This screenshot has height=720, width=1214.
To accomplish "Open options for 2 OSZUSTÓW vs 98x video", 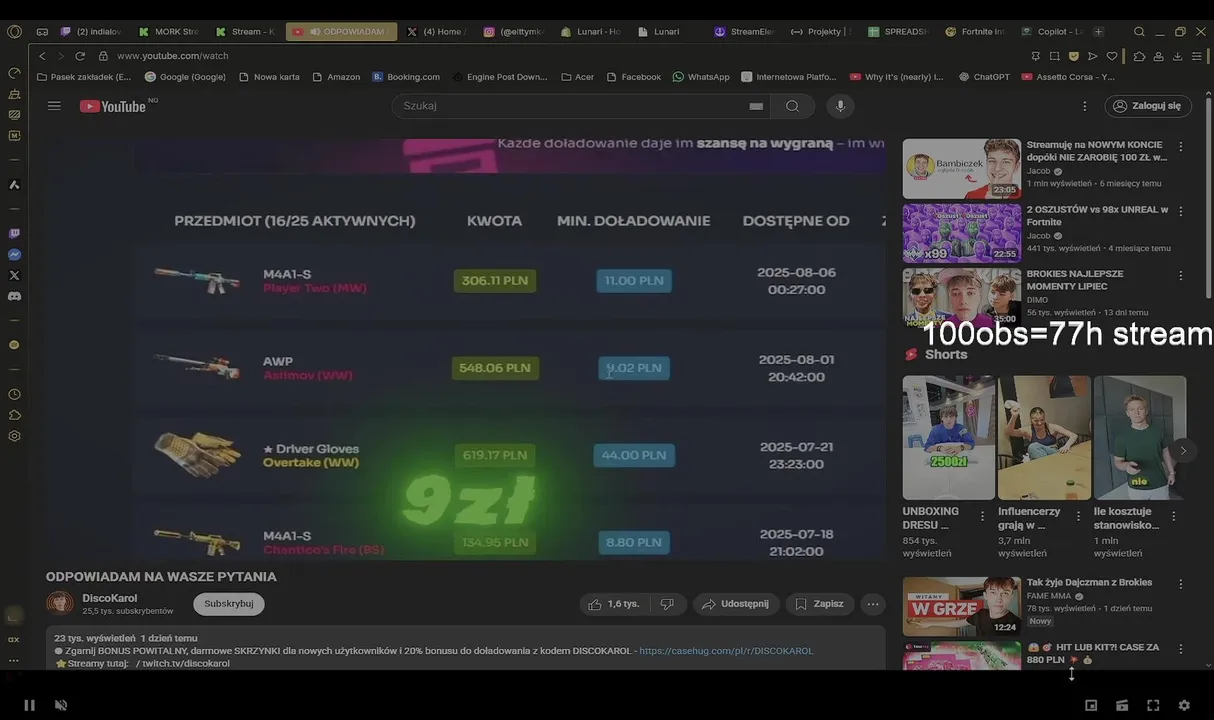I will point(1180,211).
